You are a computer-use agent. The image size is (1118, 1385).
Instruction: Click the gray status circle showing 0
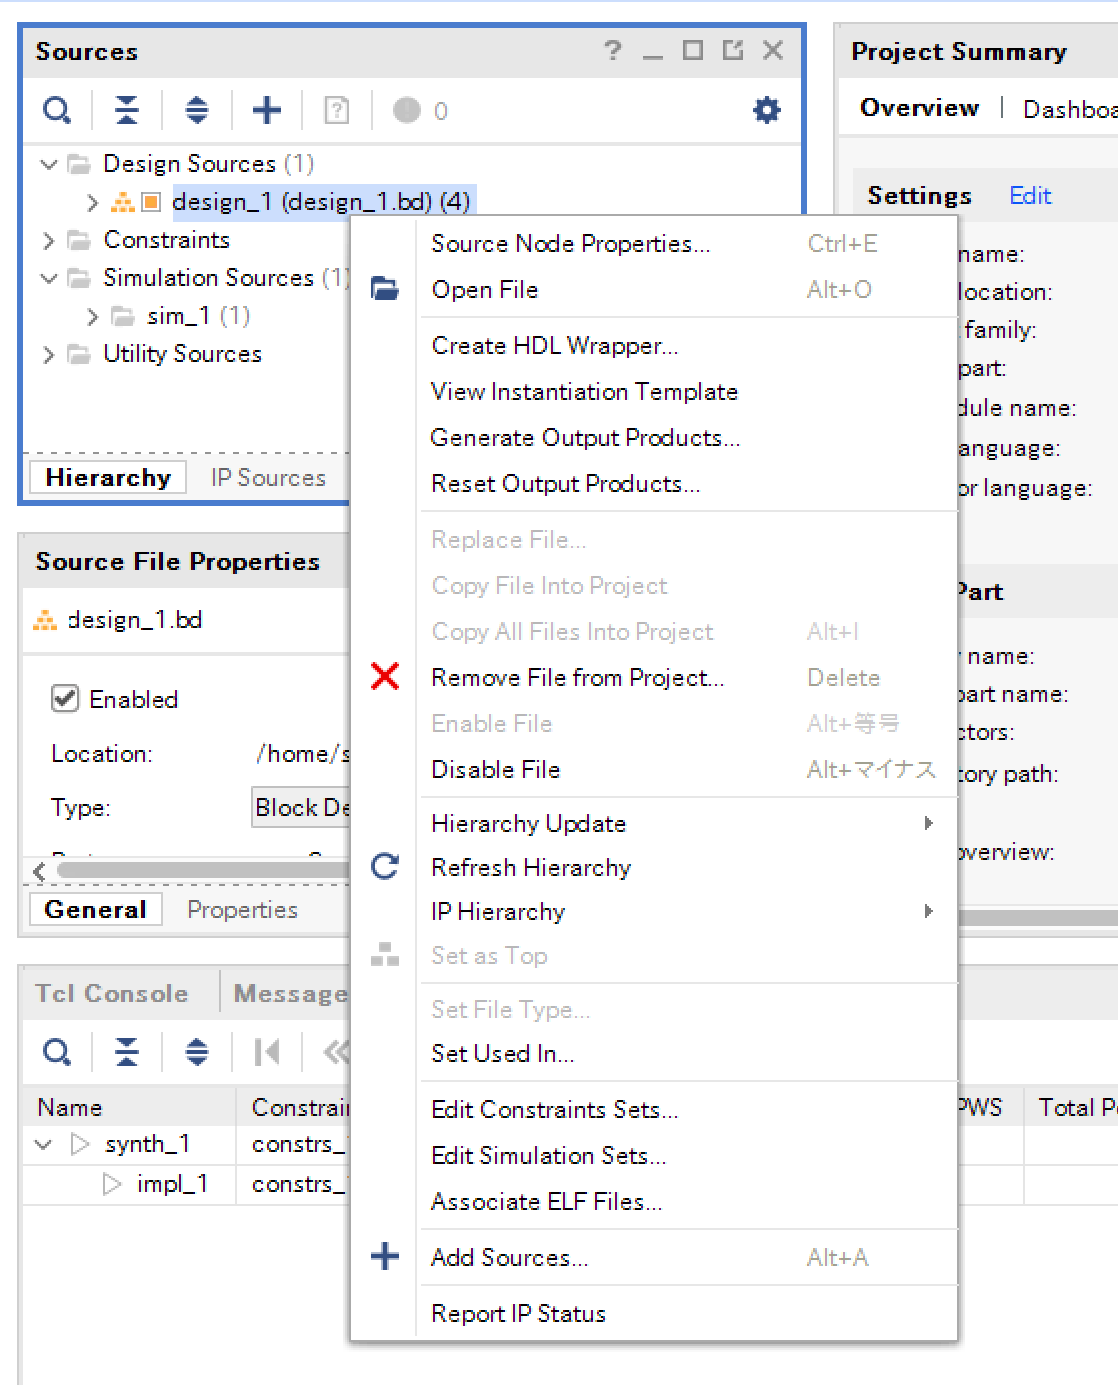tap(407, 110)
